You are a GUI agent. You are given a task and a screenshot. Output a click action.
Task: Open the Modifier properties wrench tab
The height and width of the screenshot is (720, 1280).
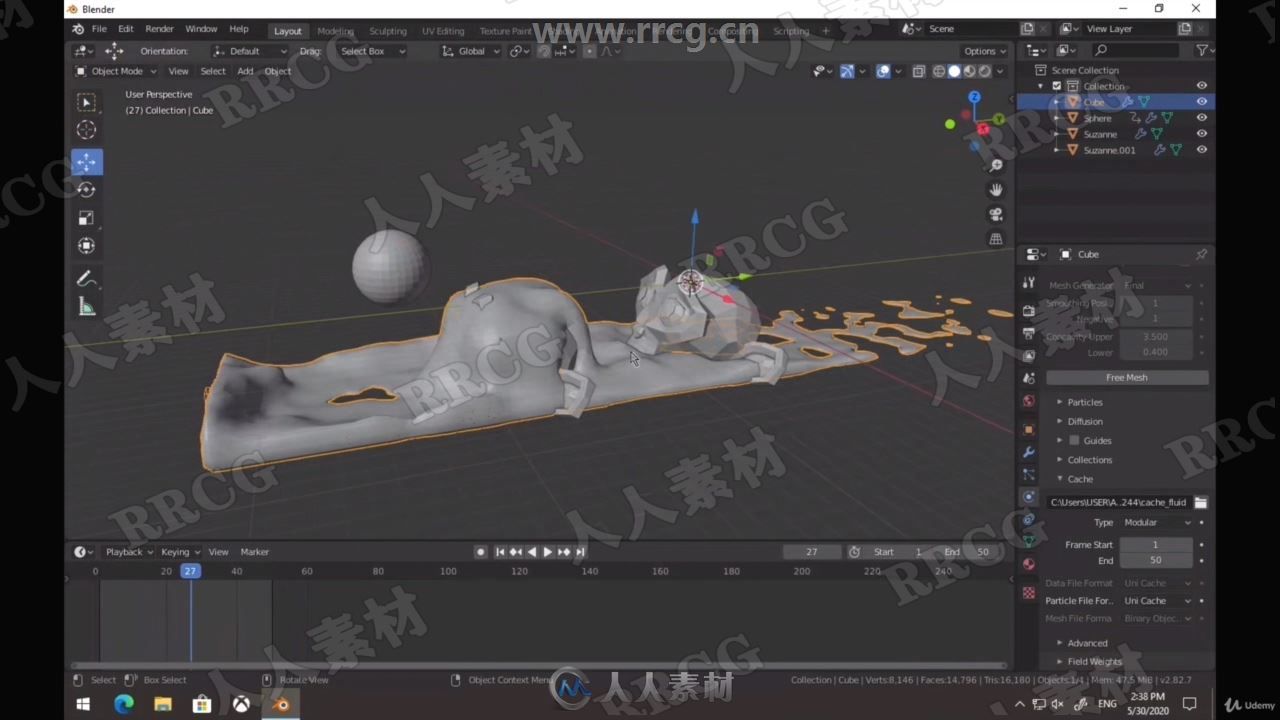pos(1029,452)
